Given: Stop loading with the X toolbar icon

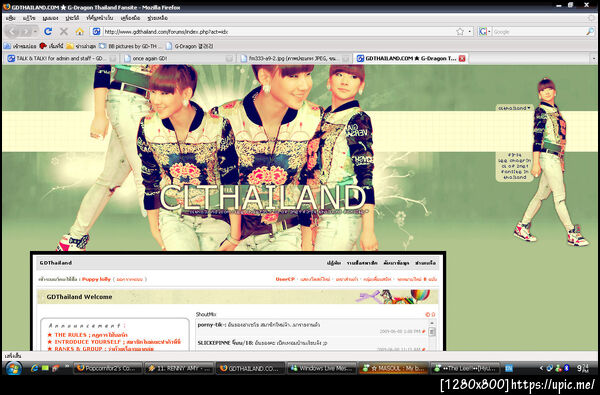Looking at the screenshot, I should click(x=64, y=31).
